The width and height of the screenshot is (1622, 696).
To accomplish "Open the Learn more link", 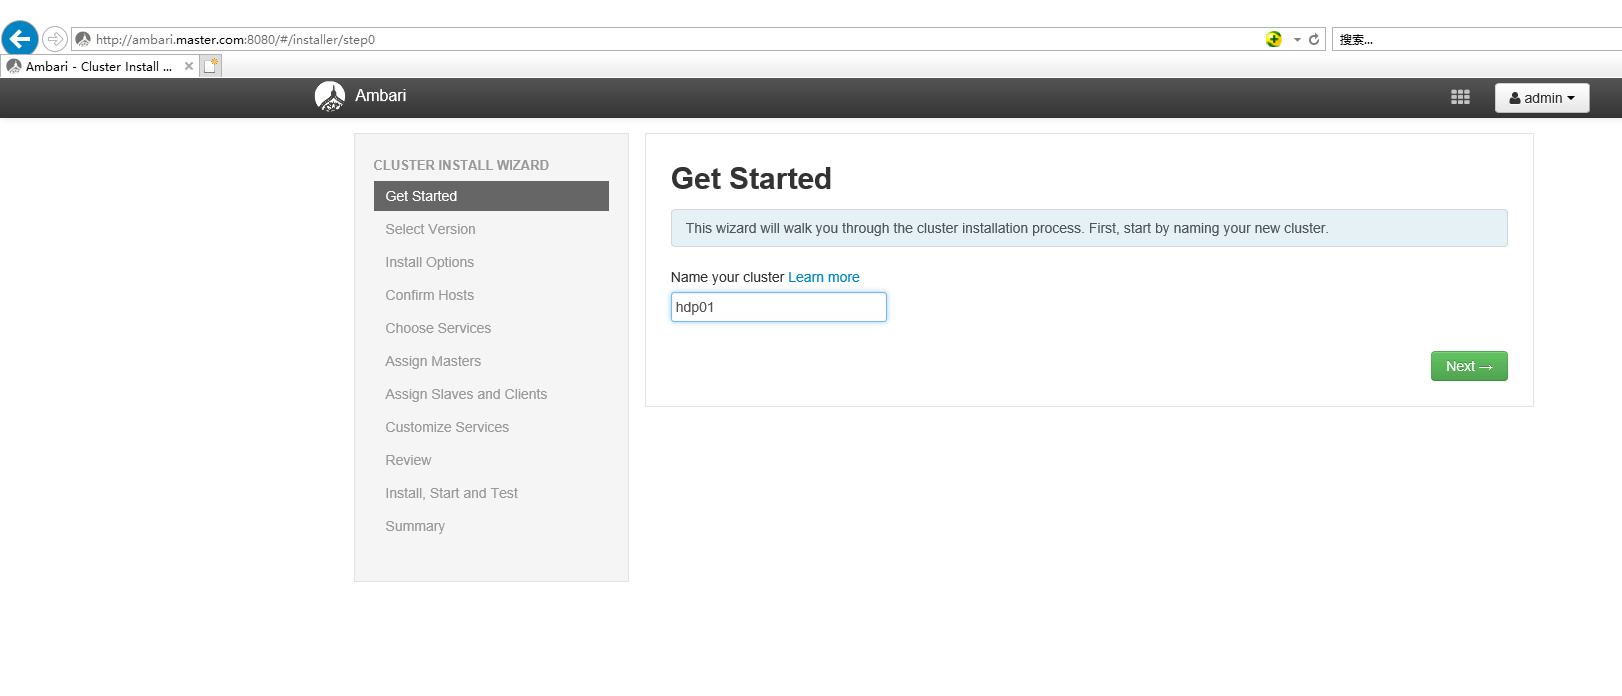I will pyautogui.click(x=824, y=277).
